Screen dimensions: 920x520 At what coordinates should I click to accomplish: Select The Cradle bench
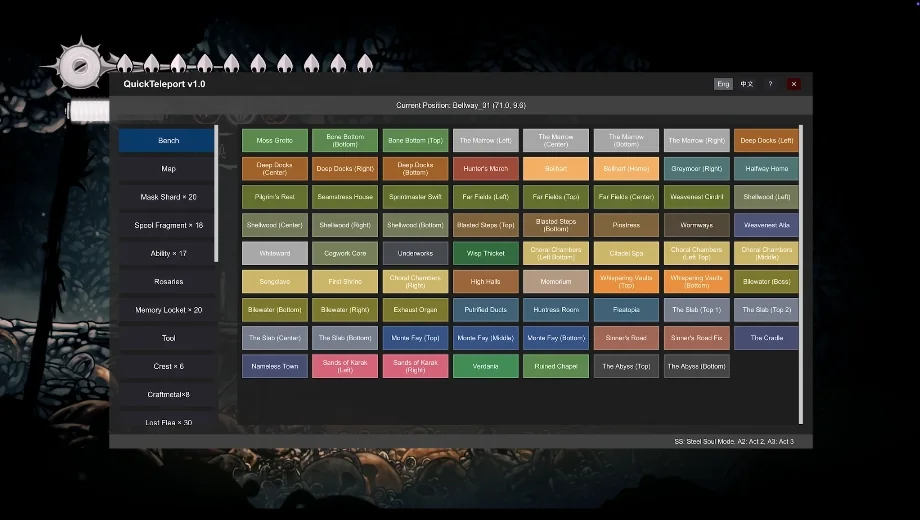click(x=766, y=338)
